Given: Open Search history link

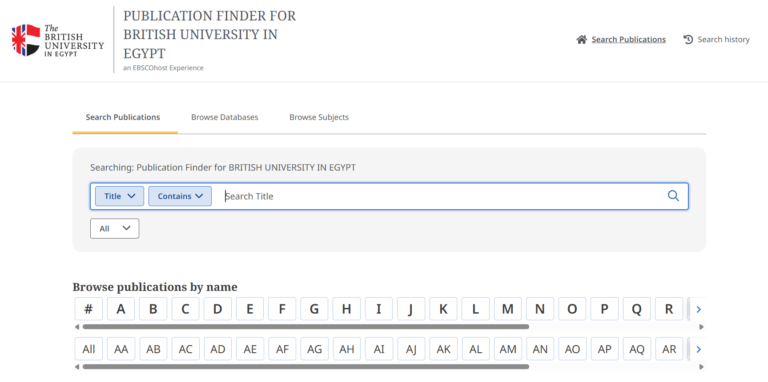Looking at the screenshot, I should pos(723,40).
